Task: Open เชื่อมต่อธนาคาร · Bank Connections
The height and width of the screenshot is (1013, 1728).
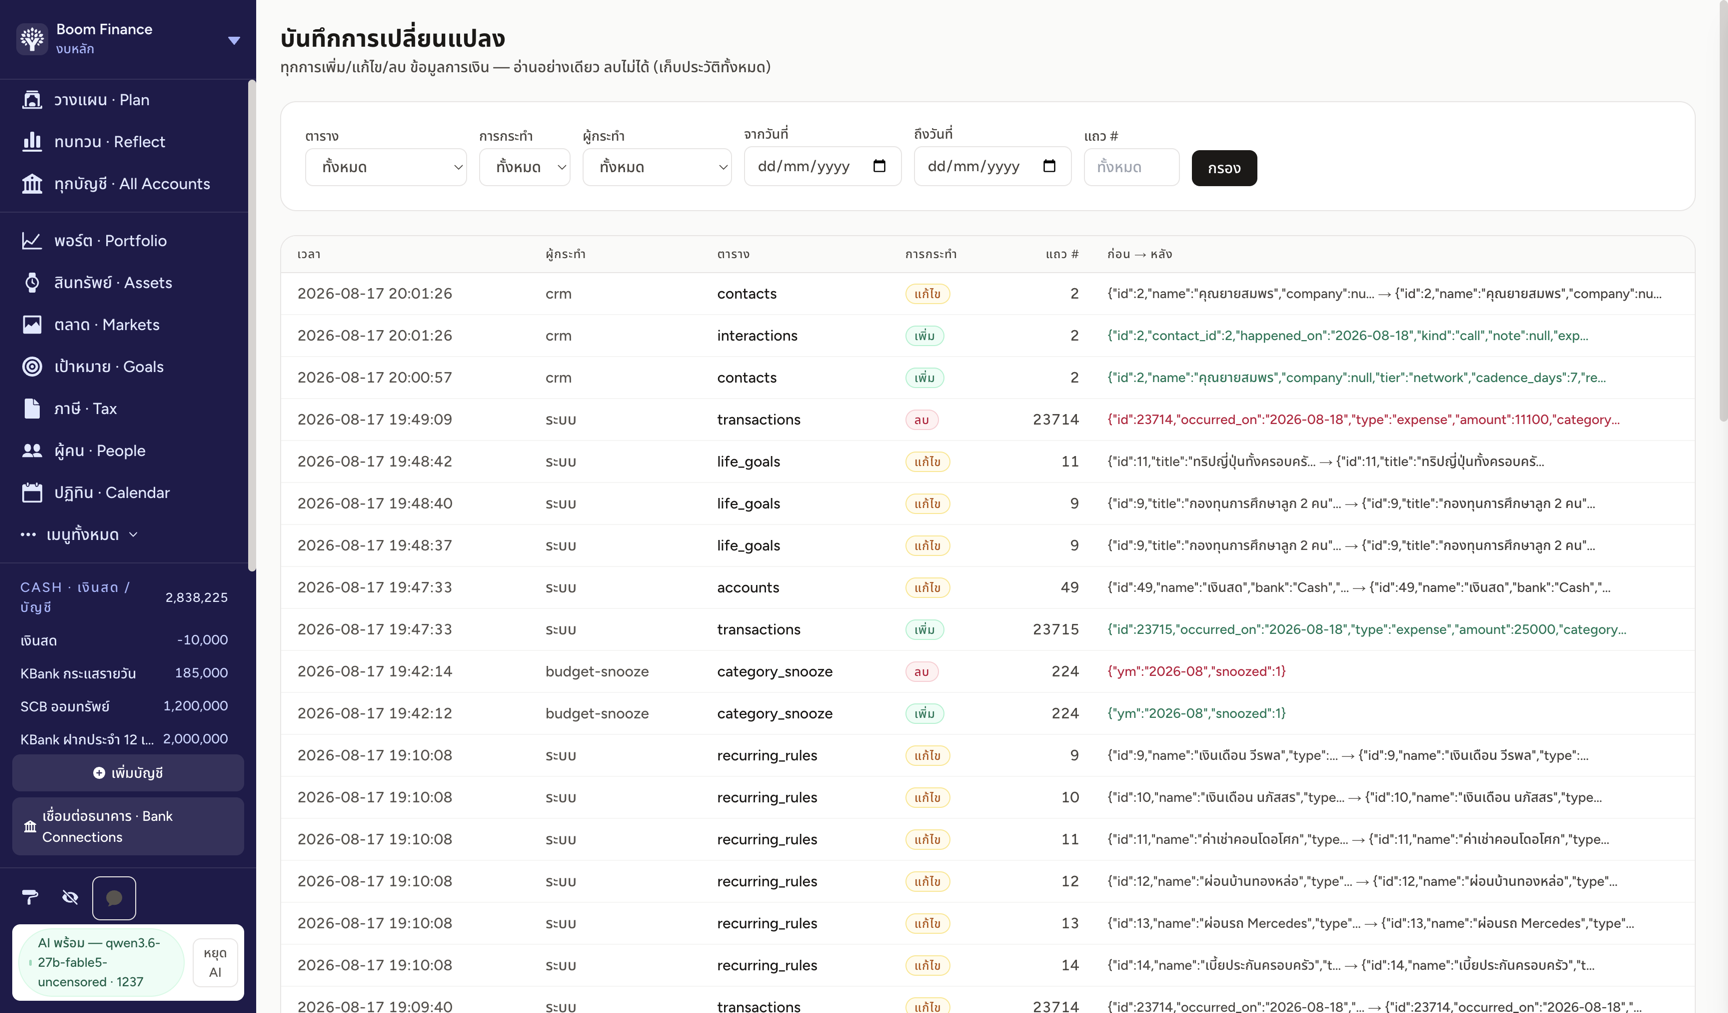Action: (x=128, y=826)
